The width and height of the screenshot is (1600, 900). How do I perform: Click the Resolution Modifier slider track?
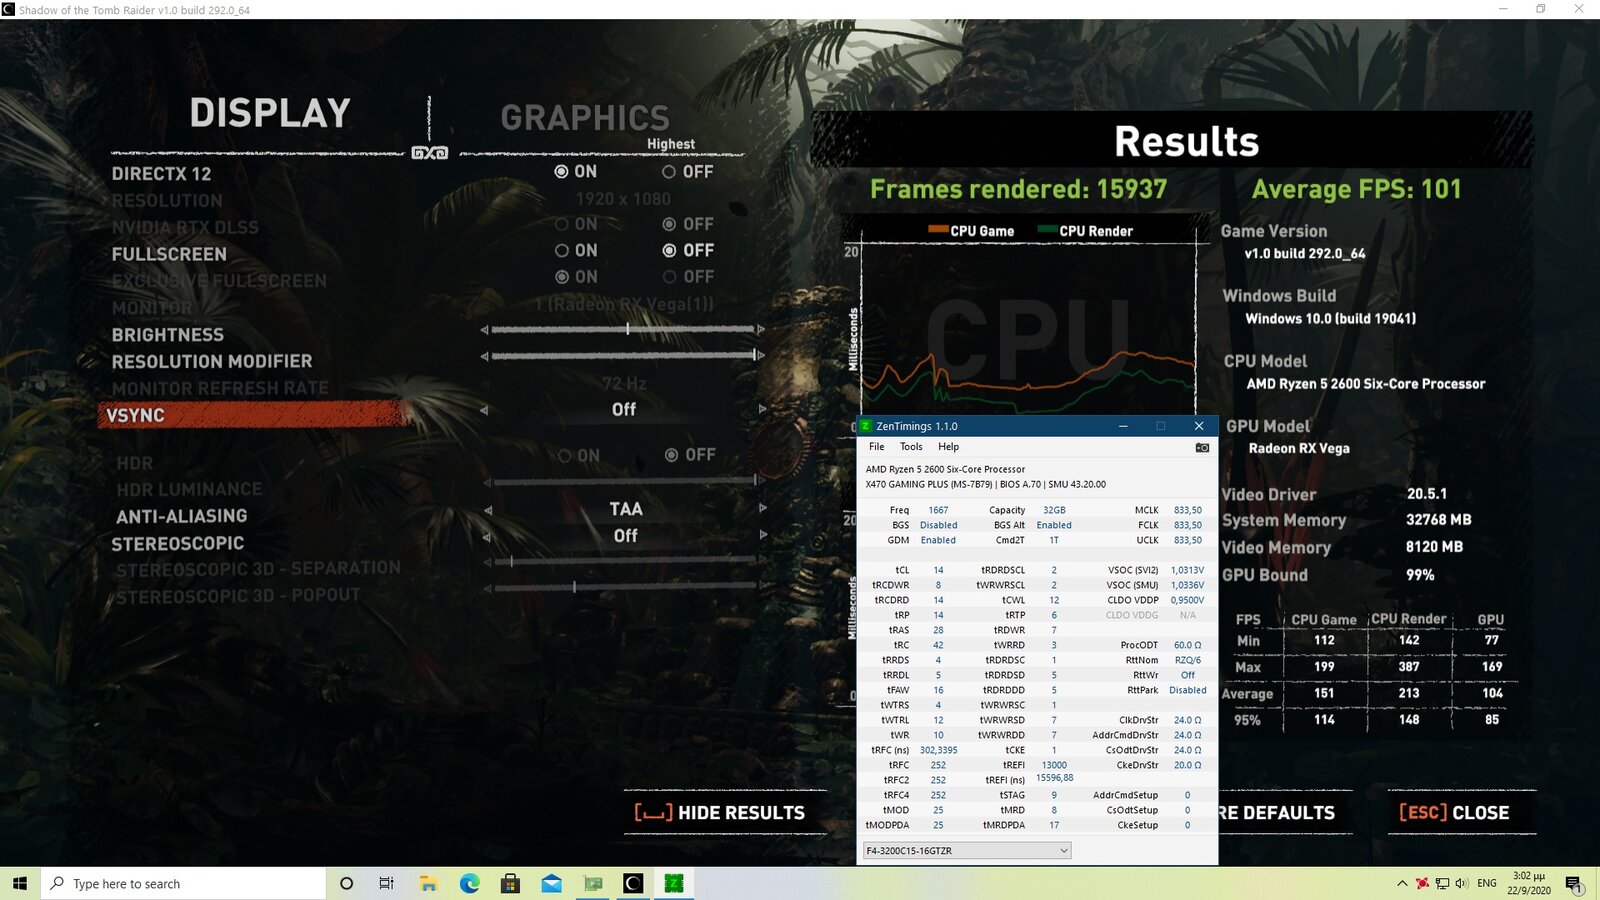point(623,355)
